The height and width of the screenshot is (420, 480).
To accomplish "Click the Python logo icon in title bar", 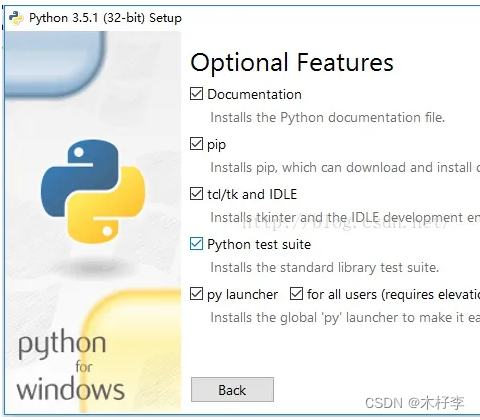I will click(x=16, y=18).
